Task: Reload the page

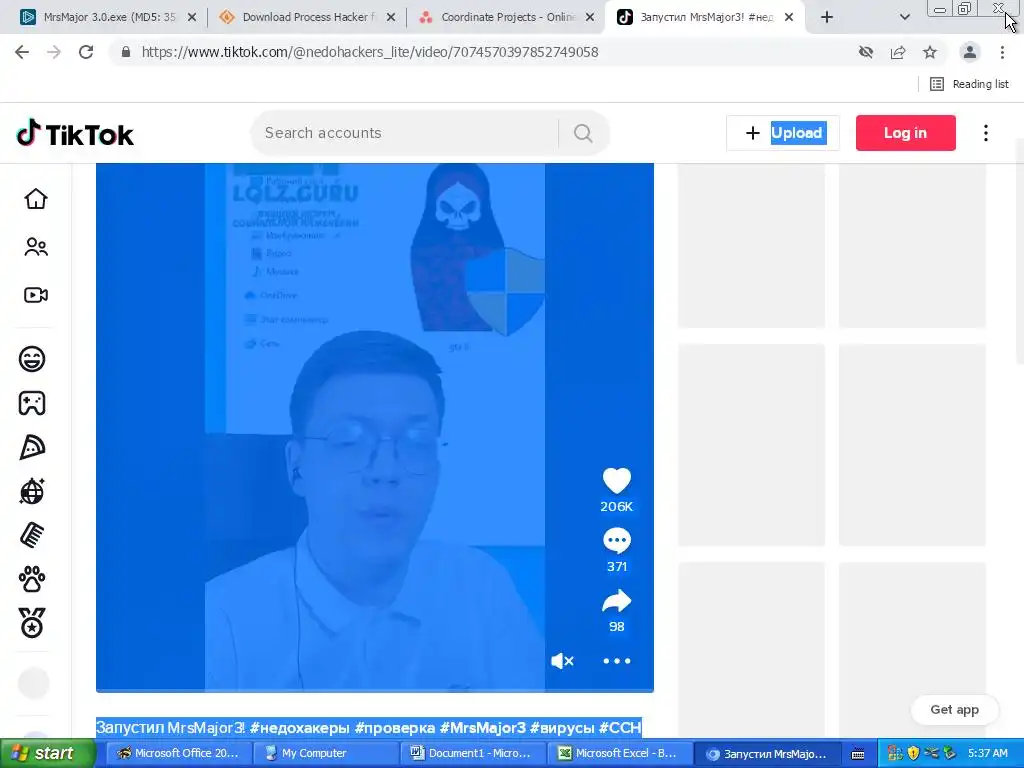Action: click(86, 52)
